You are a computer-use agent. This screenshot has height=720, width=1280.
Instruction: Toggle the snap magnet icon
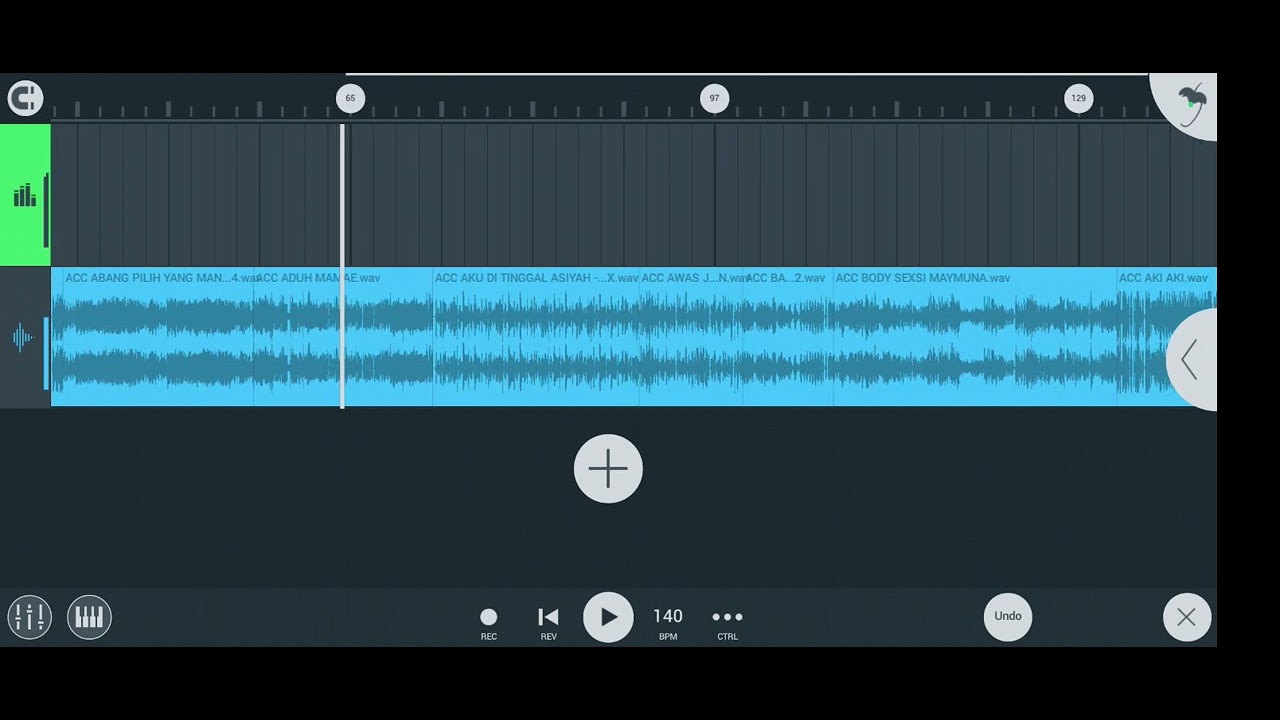25,98
